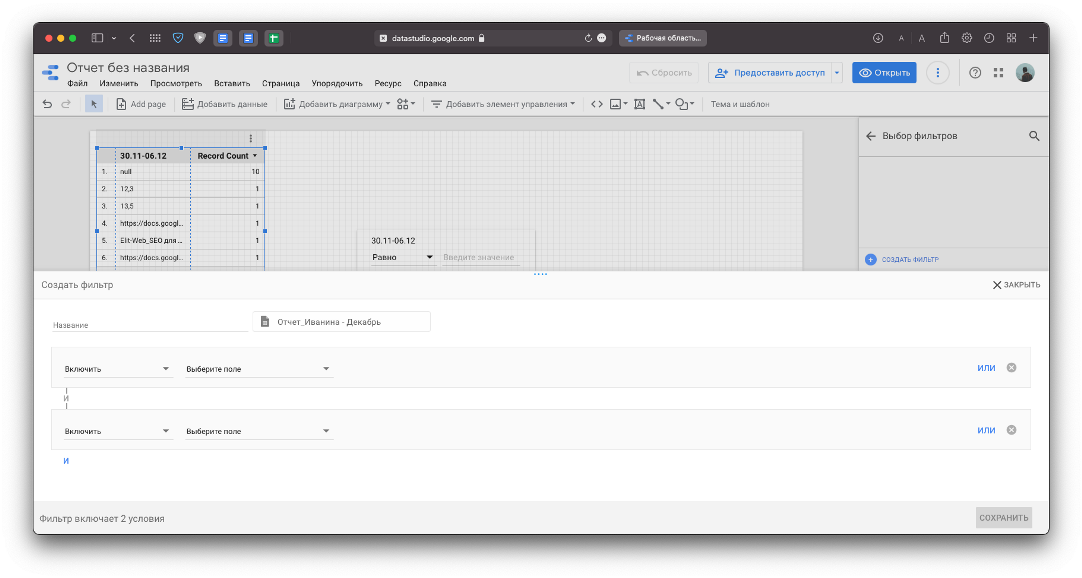Click the Сбросить button
The width and height of the screenshot is (1082, 578).
(x=664, y=72)
